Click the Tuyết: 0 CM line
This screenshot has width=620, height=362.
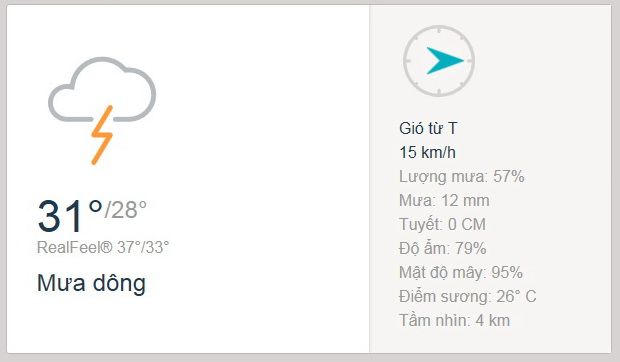click(x=442, y=224)
